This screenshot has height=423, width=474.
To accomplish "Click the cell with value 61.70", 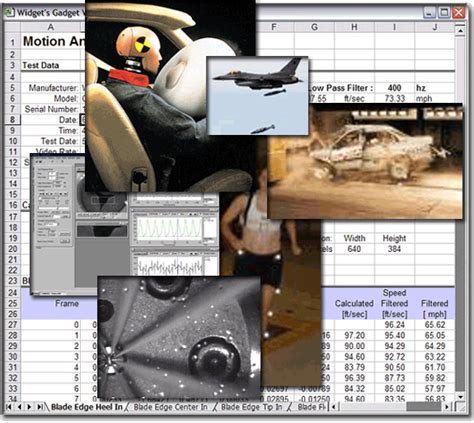I will coord(435,367).
